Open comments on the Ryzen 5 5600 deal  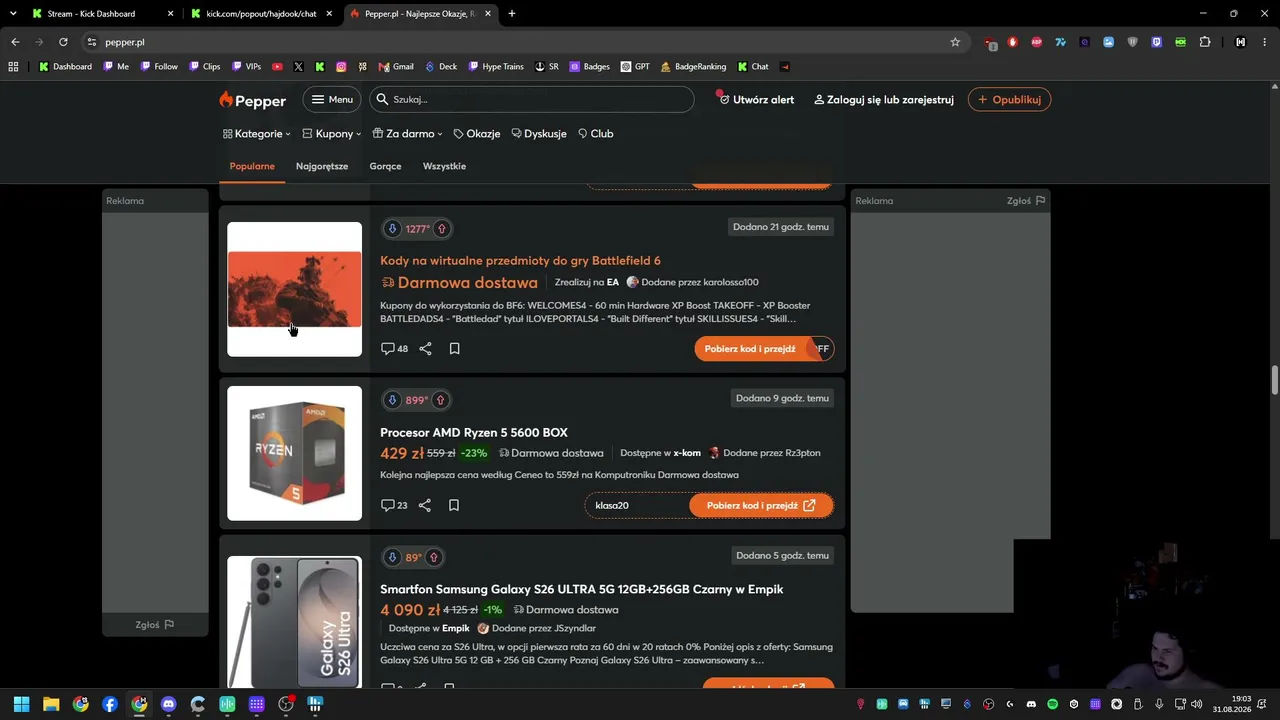394,505
